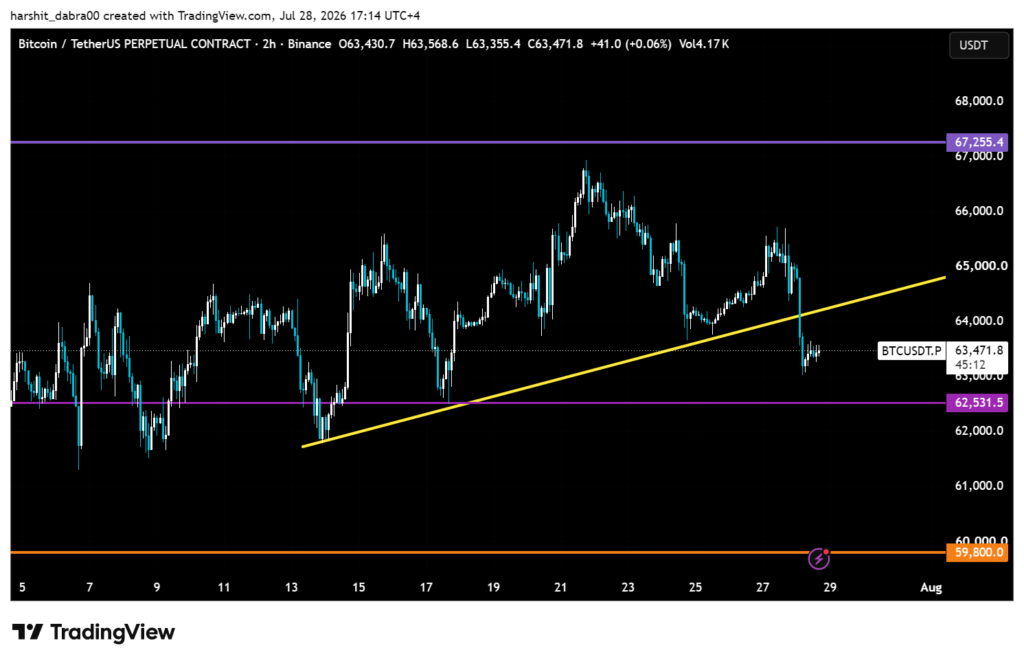
Task: Click the Bitcoin / TetherUS PERPETUAL CONTRACT title
Action: click(x=135, y=44)
